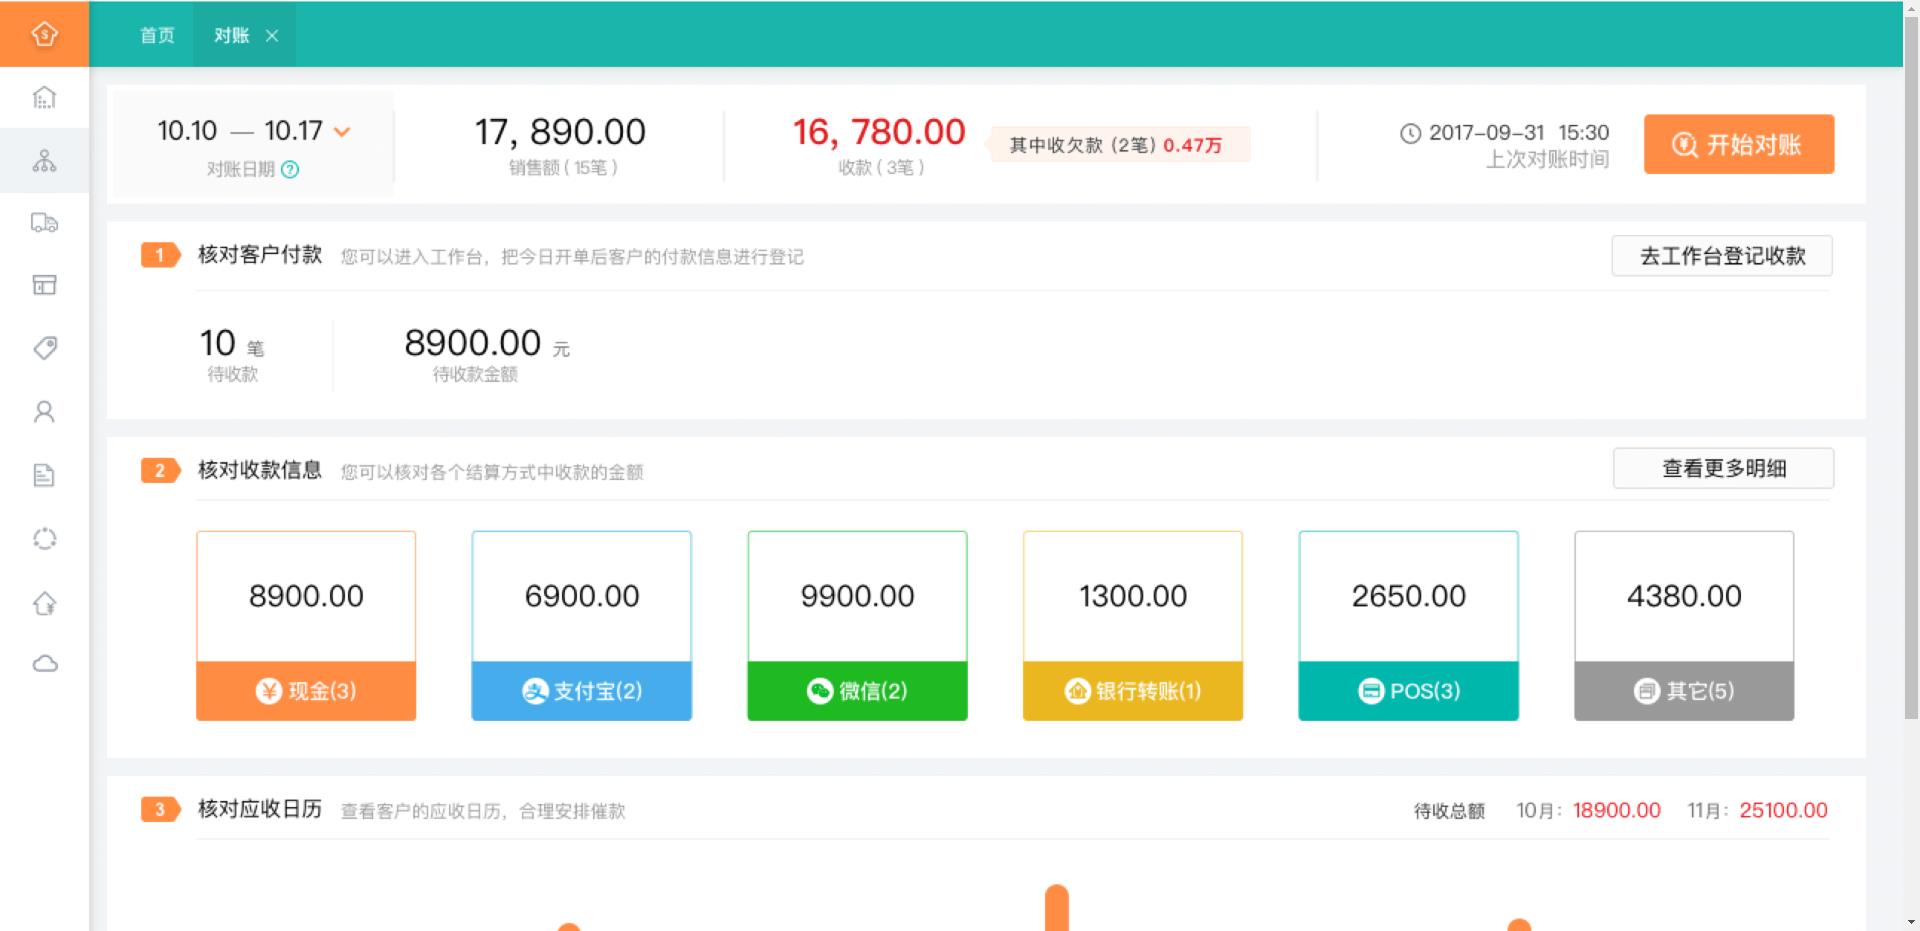Click the price tag sidebar icon
This screenshot has height=931, width=1920.
pyautogui.click(x=44, y=348)
